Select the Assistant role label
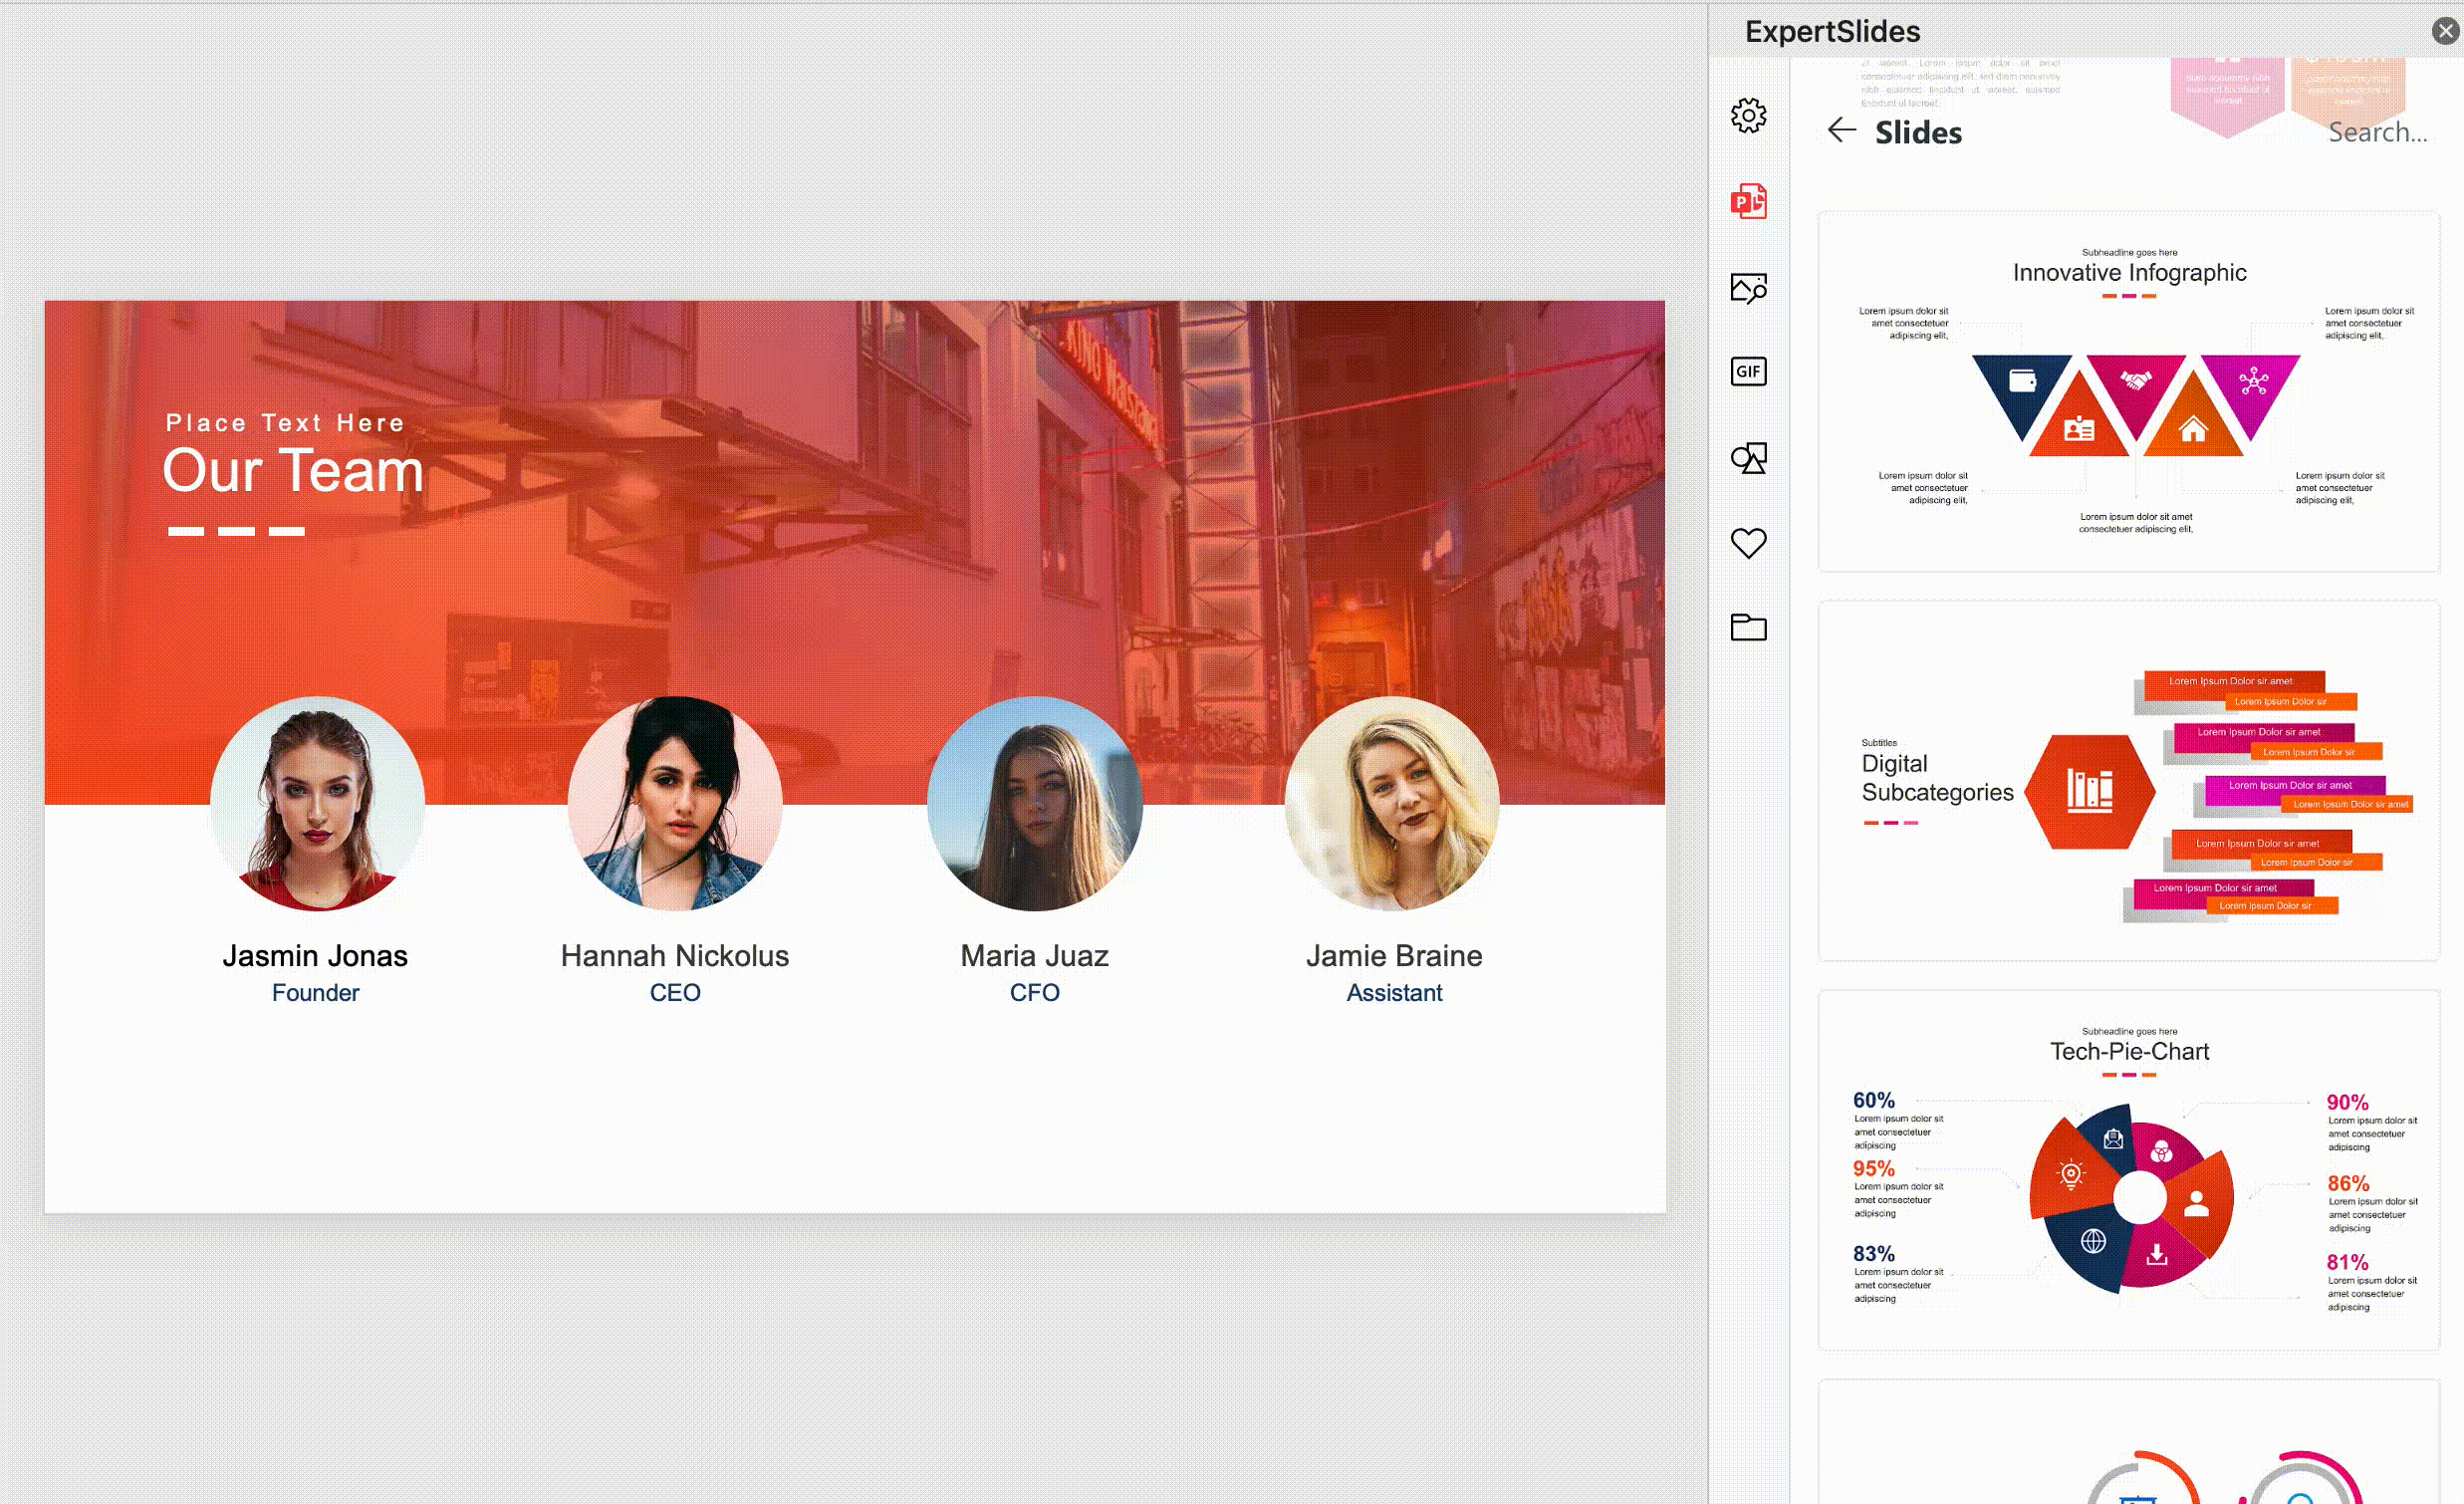The height and width of the screenshot is (1504, 2464). point(1394,993)
